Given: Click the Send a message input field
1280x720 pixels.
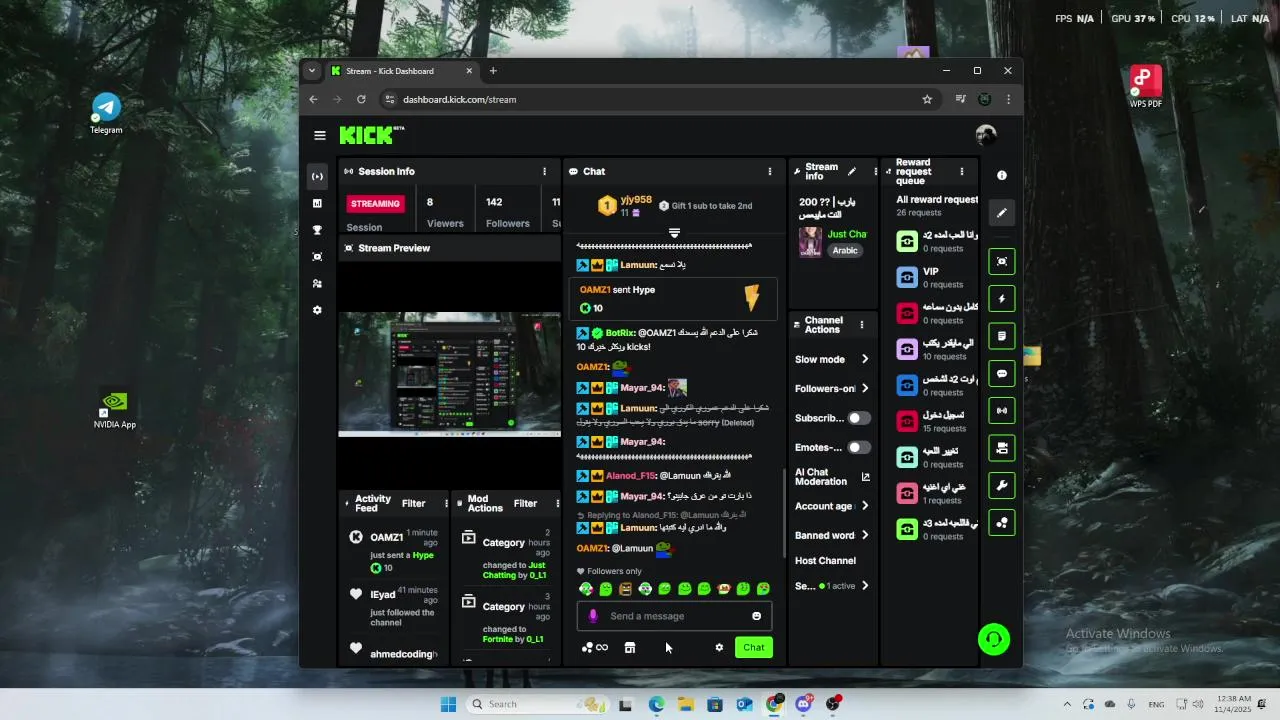Looking at the screenshot, I should pyautogui.click(x=674, y=616).
